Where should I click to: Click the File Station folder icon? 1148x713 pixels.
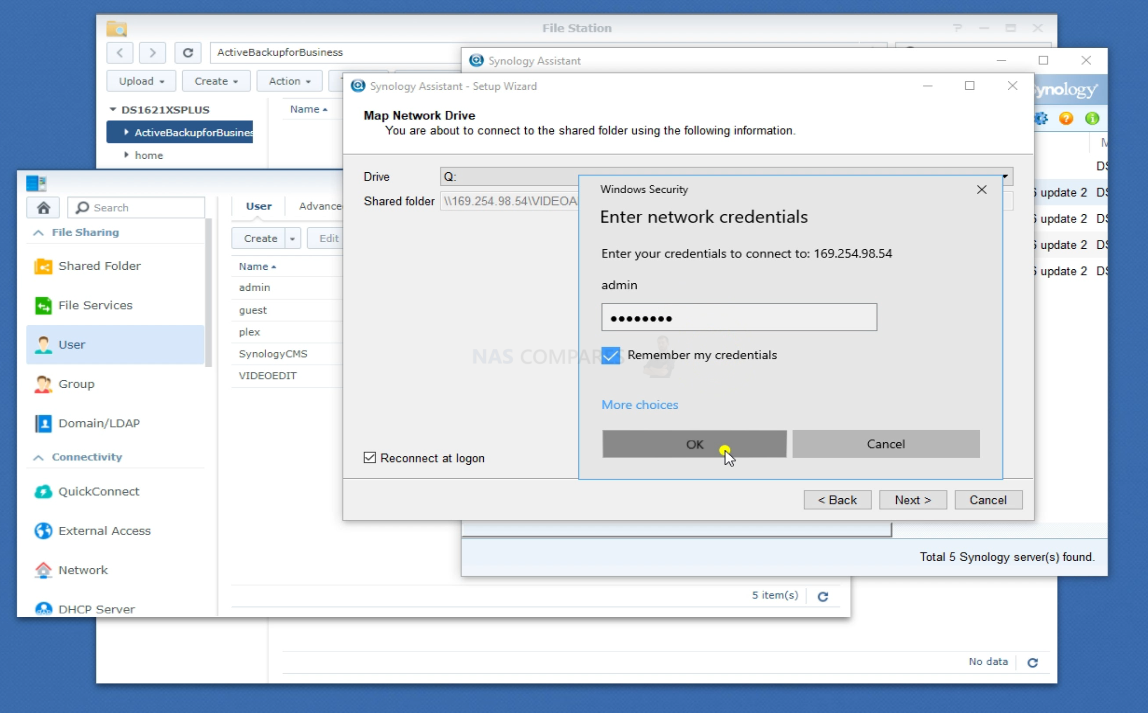click(116, 29)
